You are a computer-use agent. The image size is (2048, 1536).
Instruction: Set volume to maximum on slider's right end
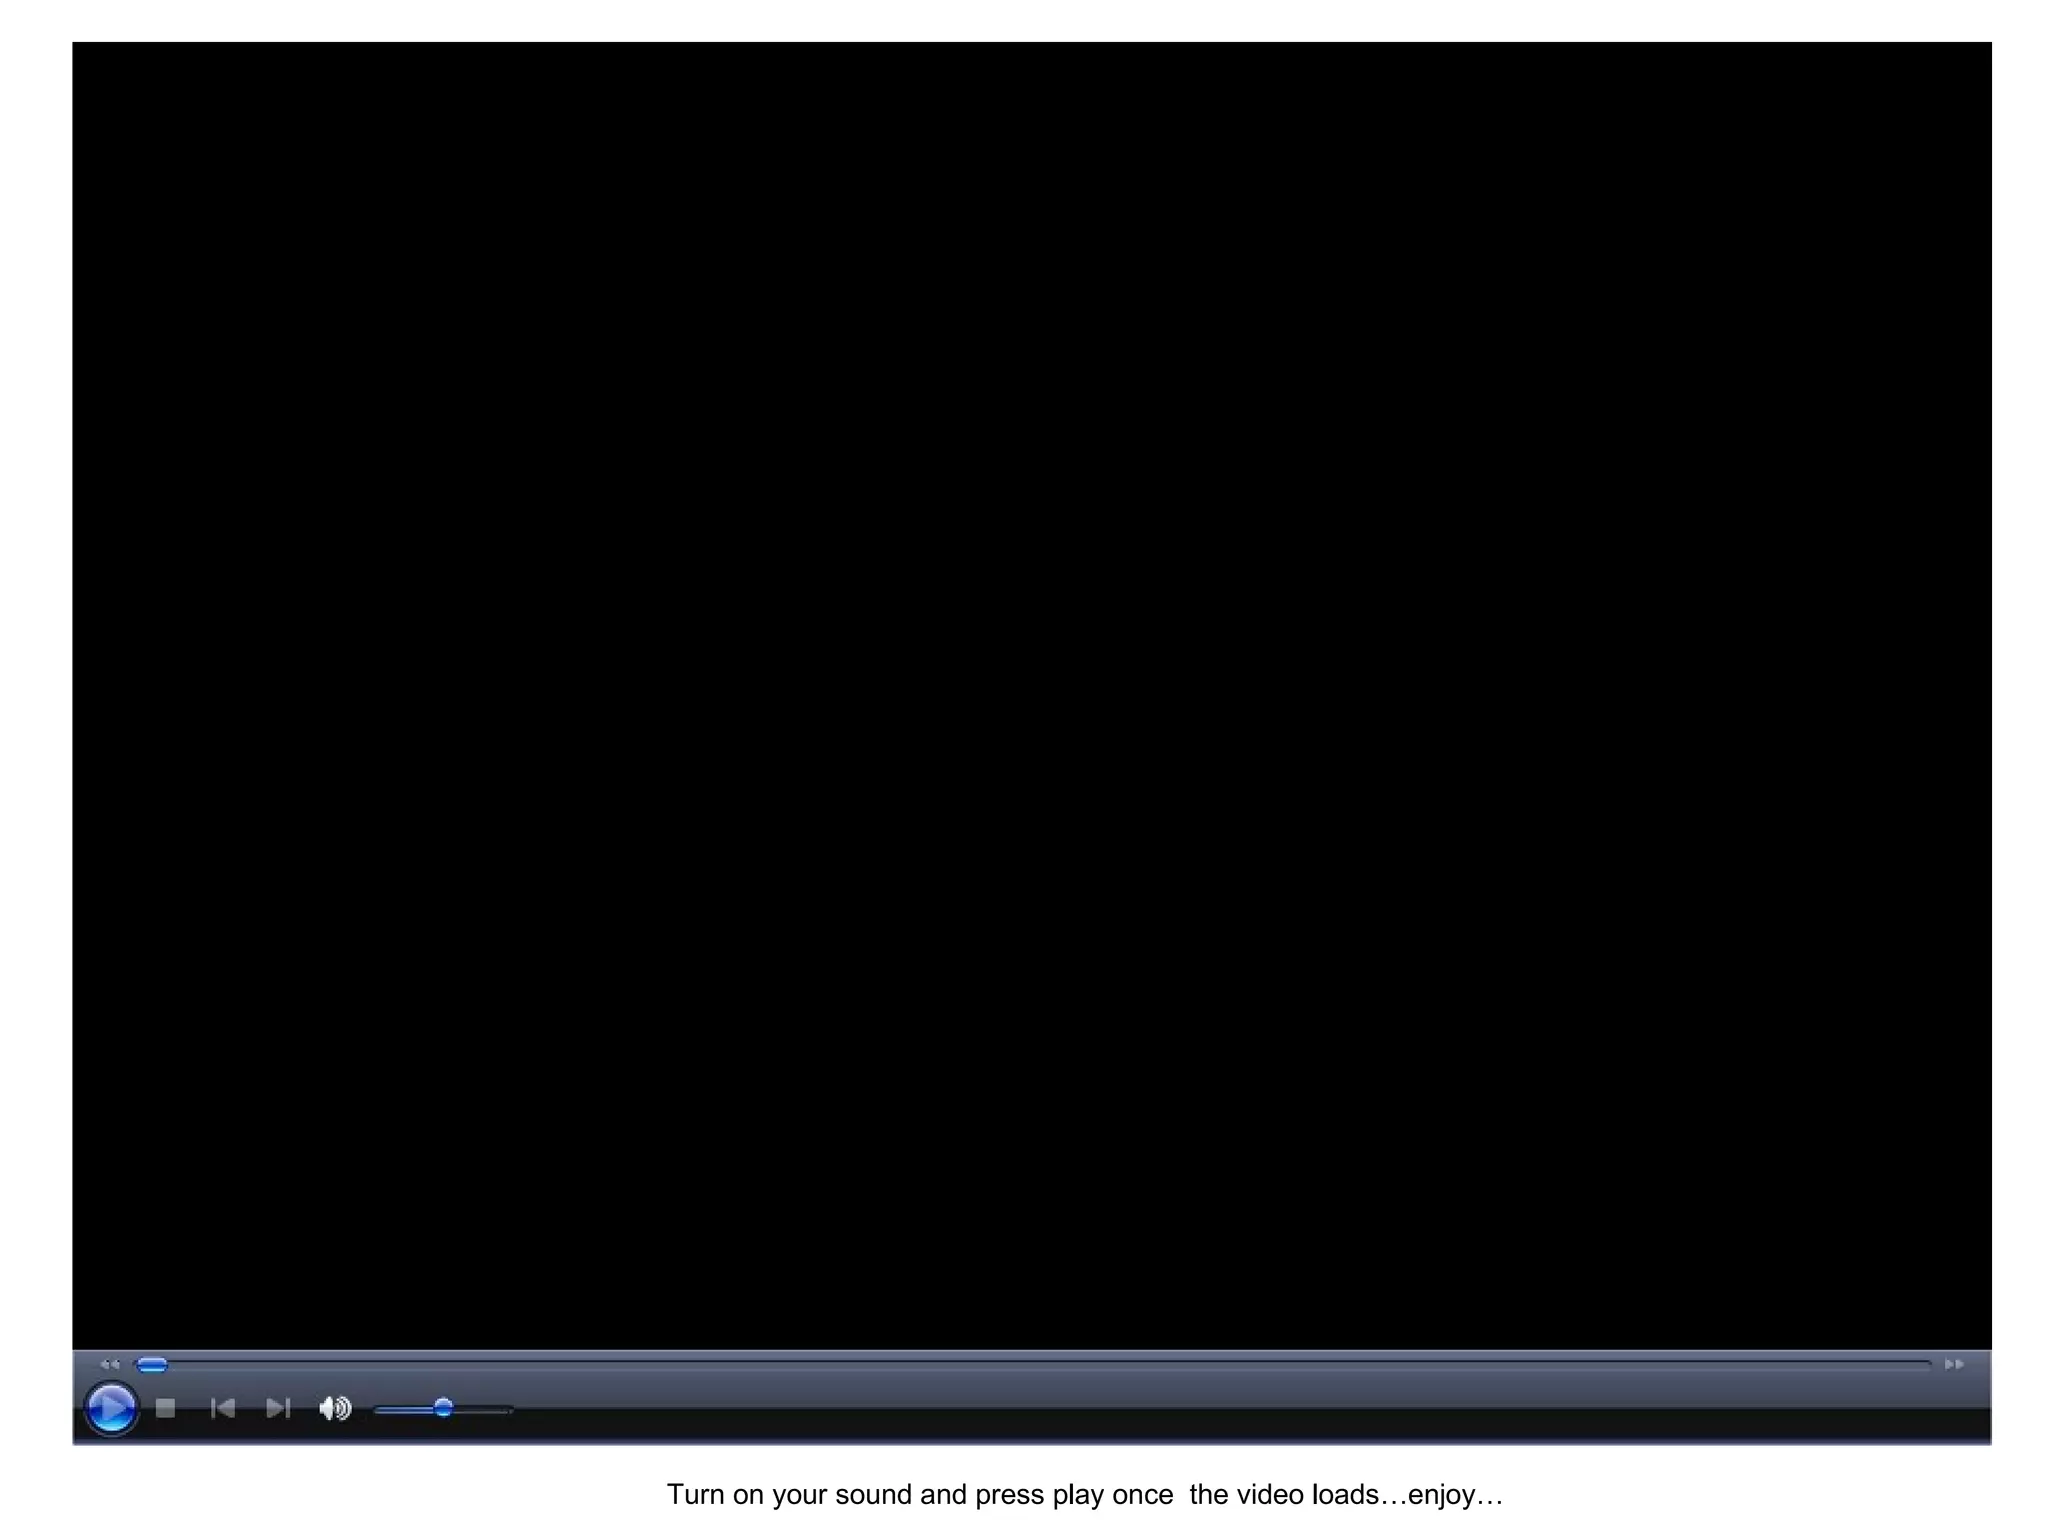(511, 1409)
